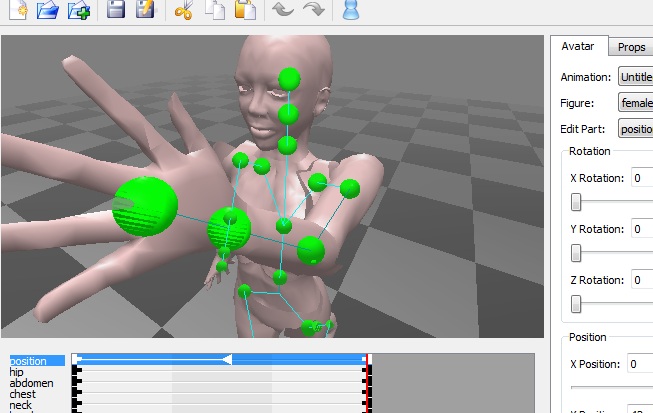This screenshot has height=413, width=653.
Task: Click the Z Rotation value field
Action: (x=642, y=280)
